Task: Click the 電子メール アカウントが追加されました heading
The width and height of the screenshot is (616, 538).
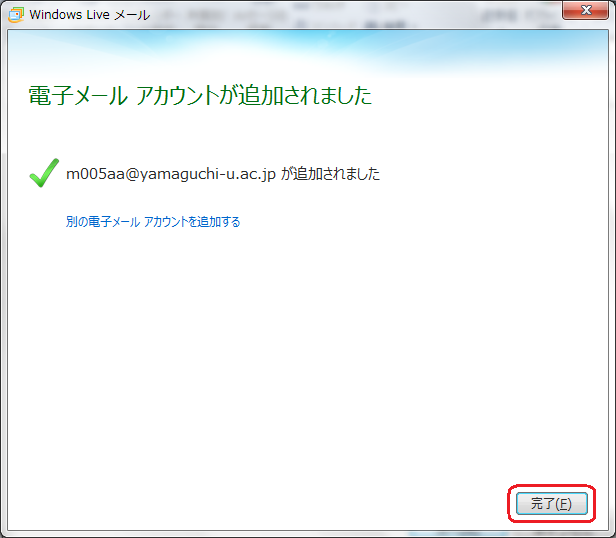Action: (x=200, y=95)
